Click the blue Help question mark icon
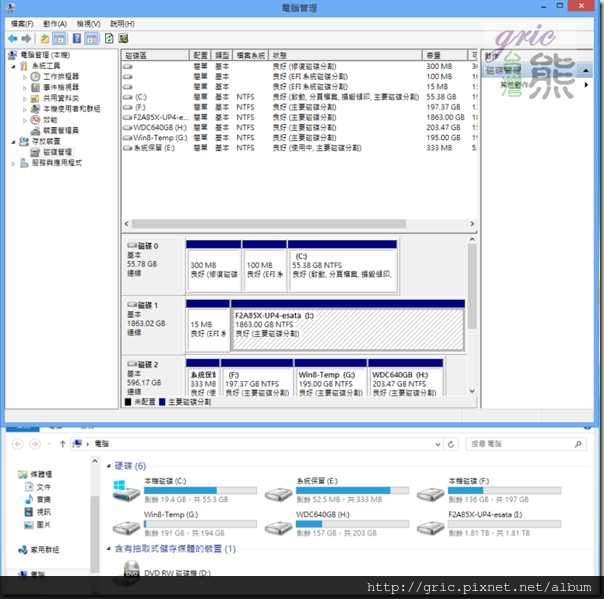The image size is (604, 599). tap(77, 39)
